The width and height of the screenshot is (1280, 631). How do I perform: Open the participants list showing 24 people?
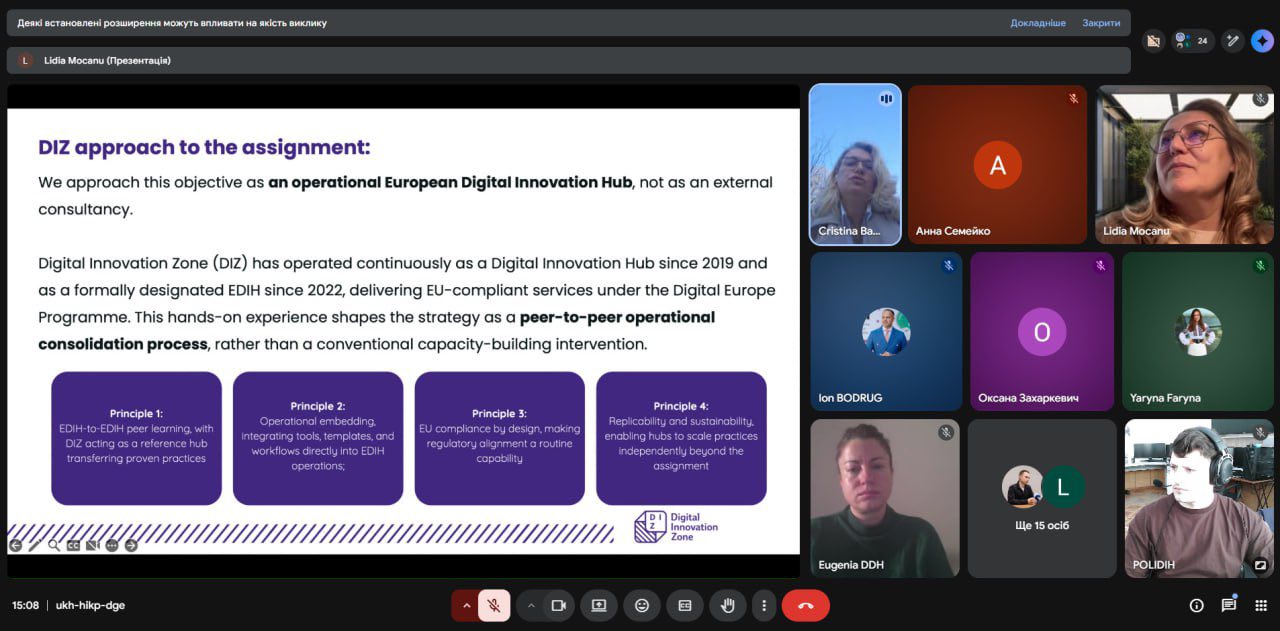(1192, 41)
